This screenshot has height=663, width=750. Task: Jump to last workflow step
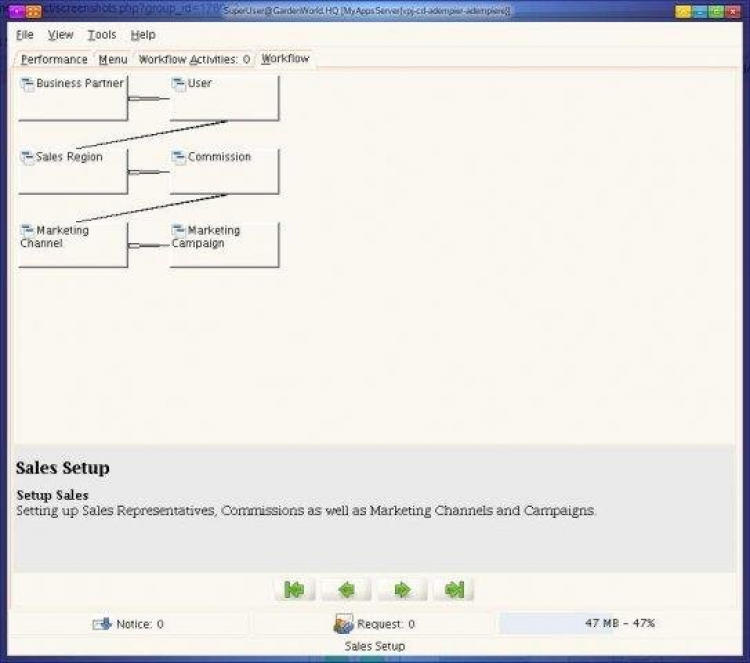pyautogui.click(x=454, y=590)
